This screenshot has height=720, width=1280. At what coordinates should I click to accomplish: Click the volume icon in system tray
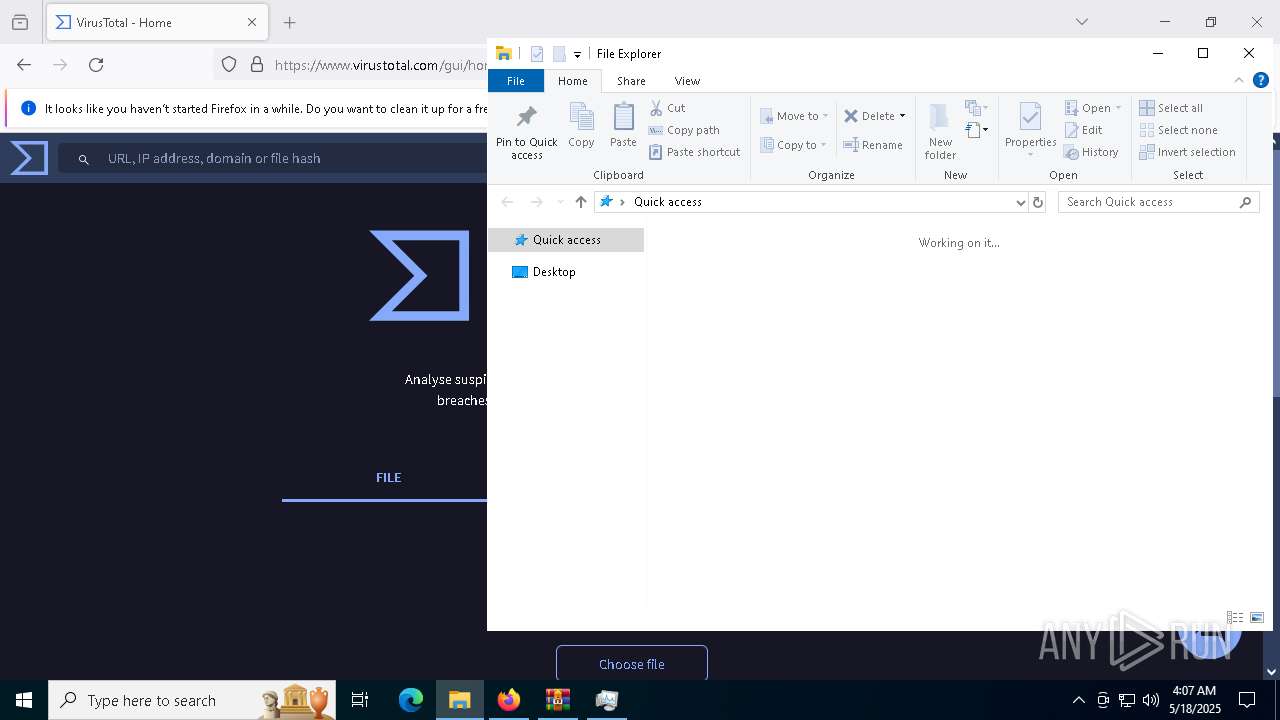[1151, 700]
